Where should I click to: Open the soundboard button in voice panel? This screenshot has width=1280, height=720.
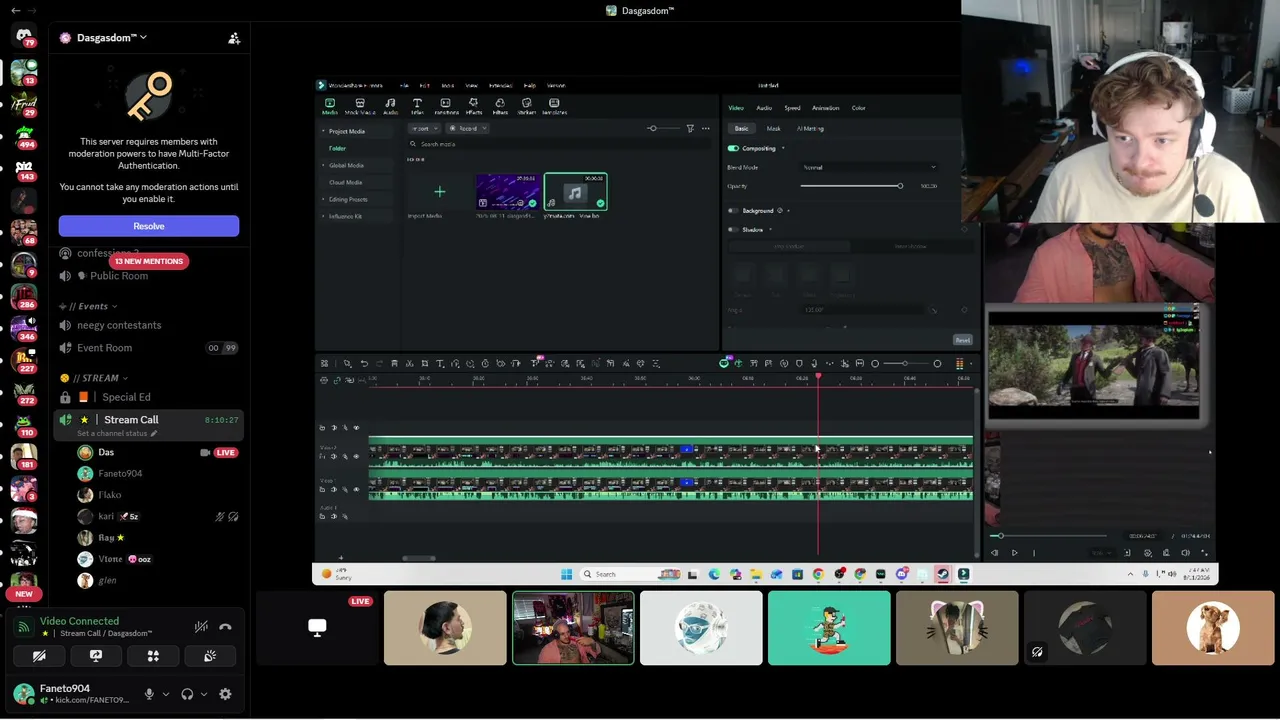(210, 656)
